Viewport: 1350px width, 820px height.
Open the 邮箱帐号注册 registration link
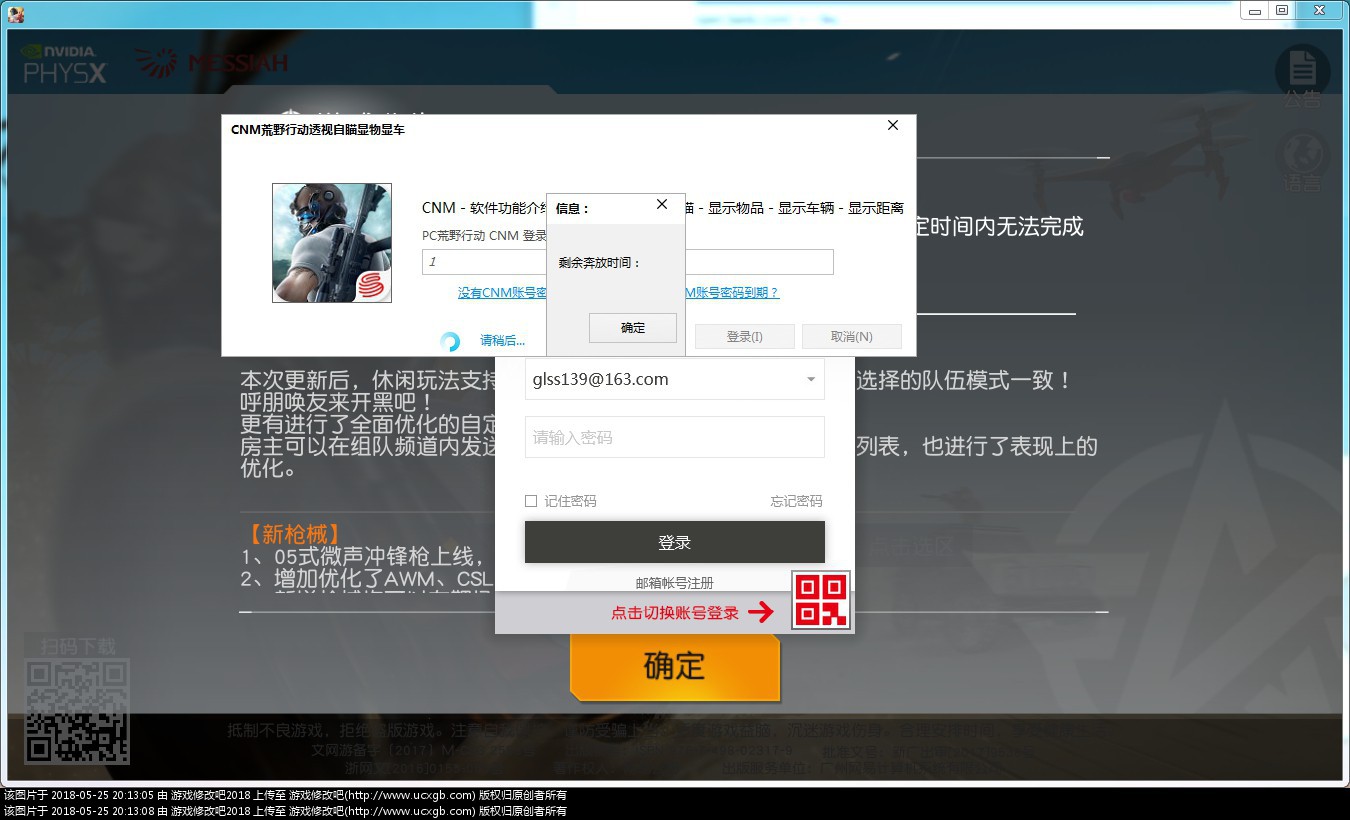tap(675, 583)
